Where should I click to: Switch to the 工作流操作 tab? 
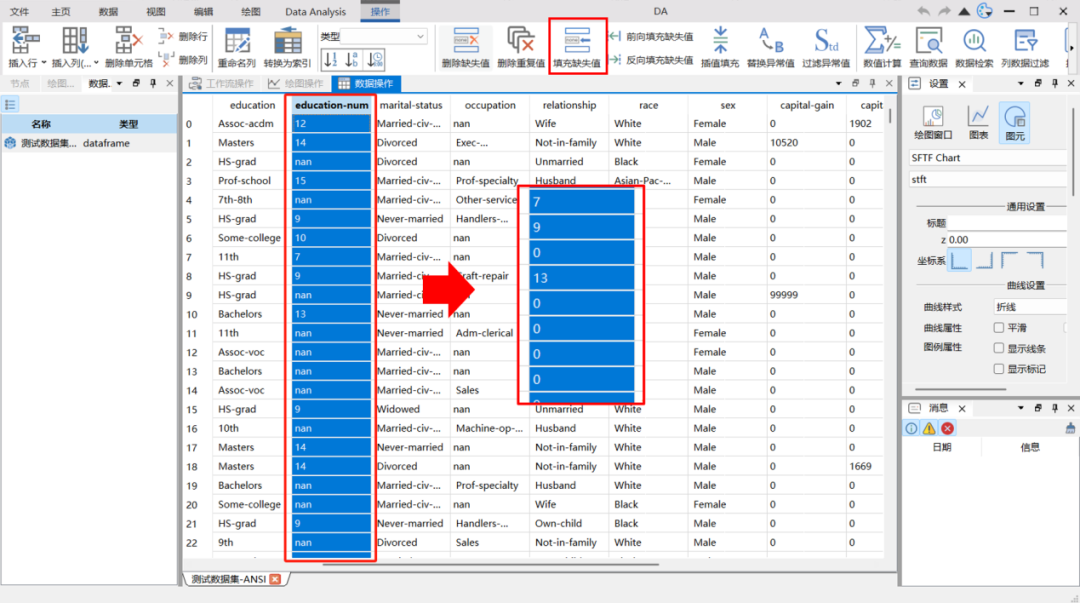point(222,83)
